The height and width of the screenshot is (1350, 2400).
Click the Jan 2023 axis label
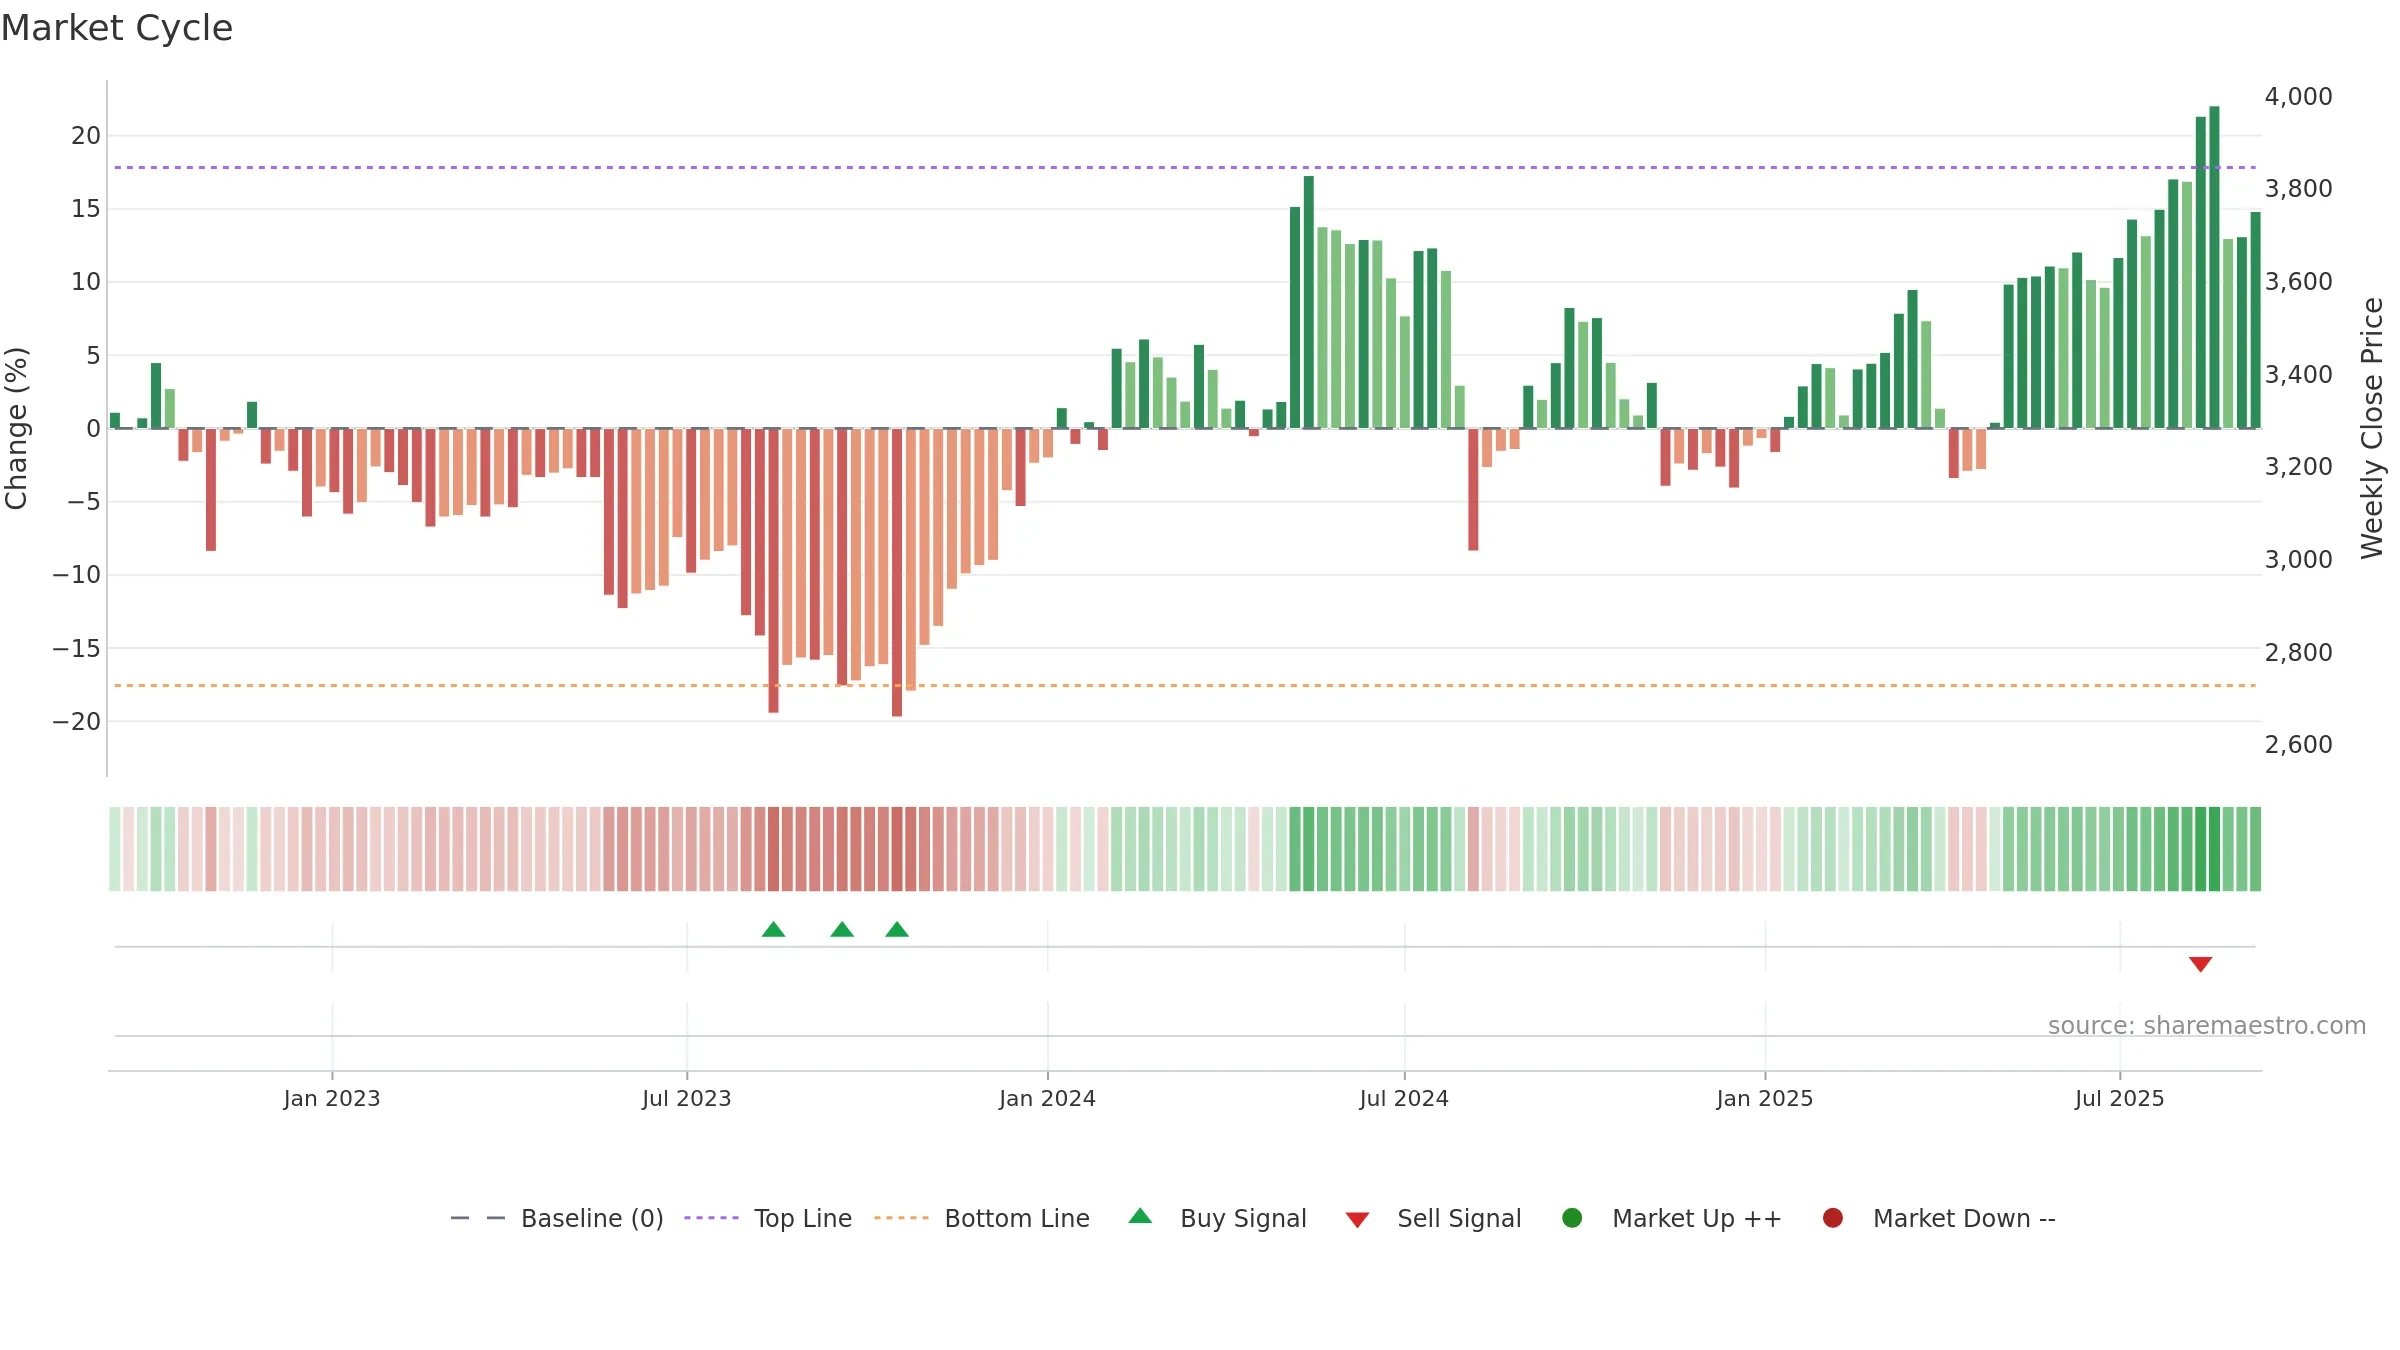(x=332, y=1098)
